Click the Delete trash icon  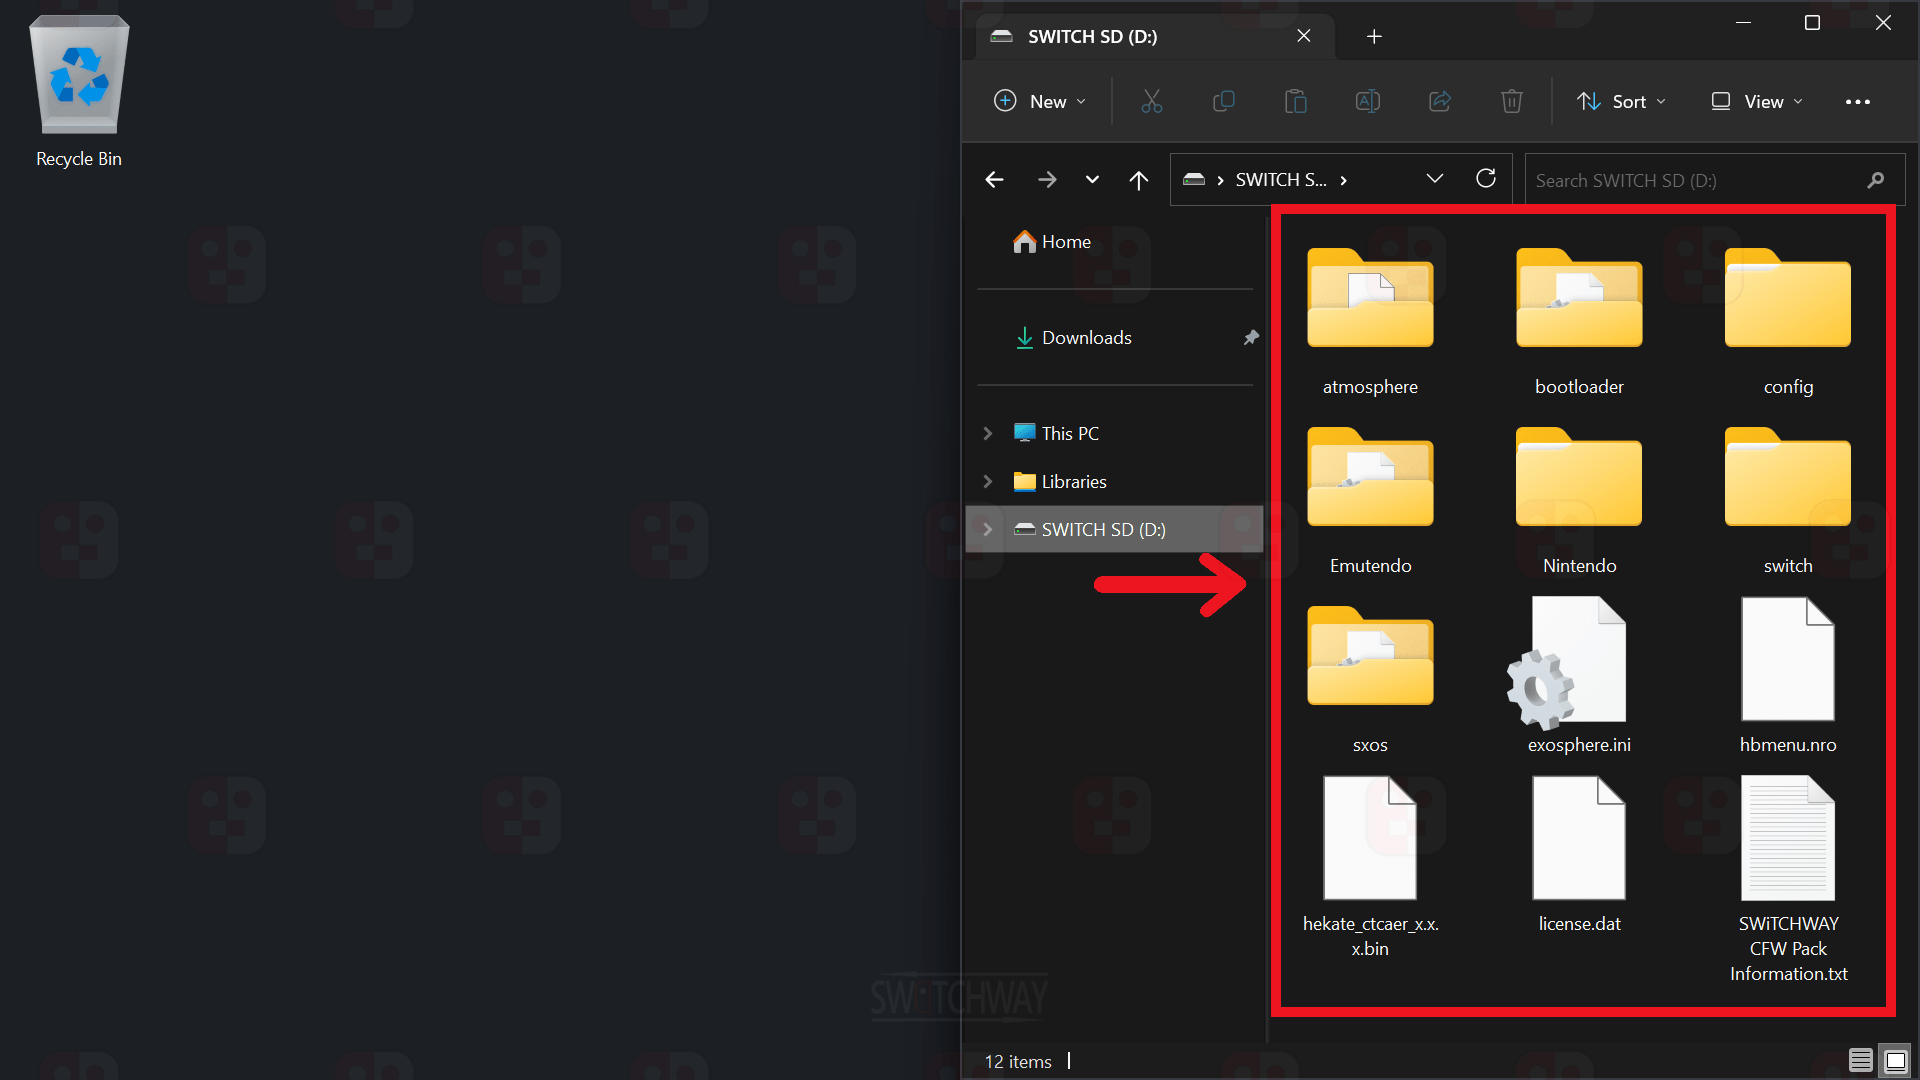tap(1512, 101)
